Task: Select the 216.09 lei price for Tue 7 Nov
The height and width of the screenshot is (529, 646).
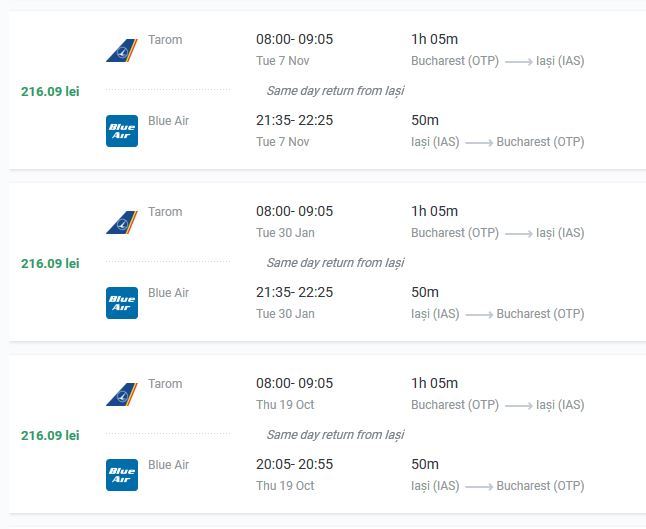Action: [50, 91]
